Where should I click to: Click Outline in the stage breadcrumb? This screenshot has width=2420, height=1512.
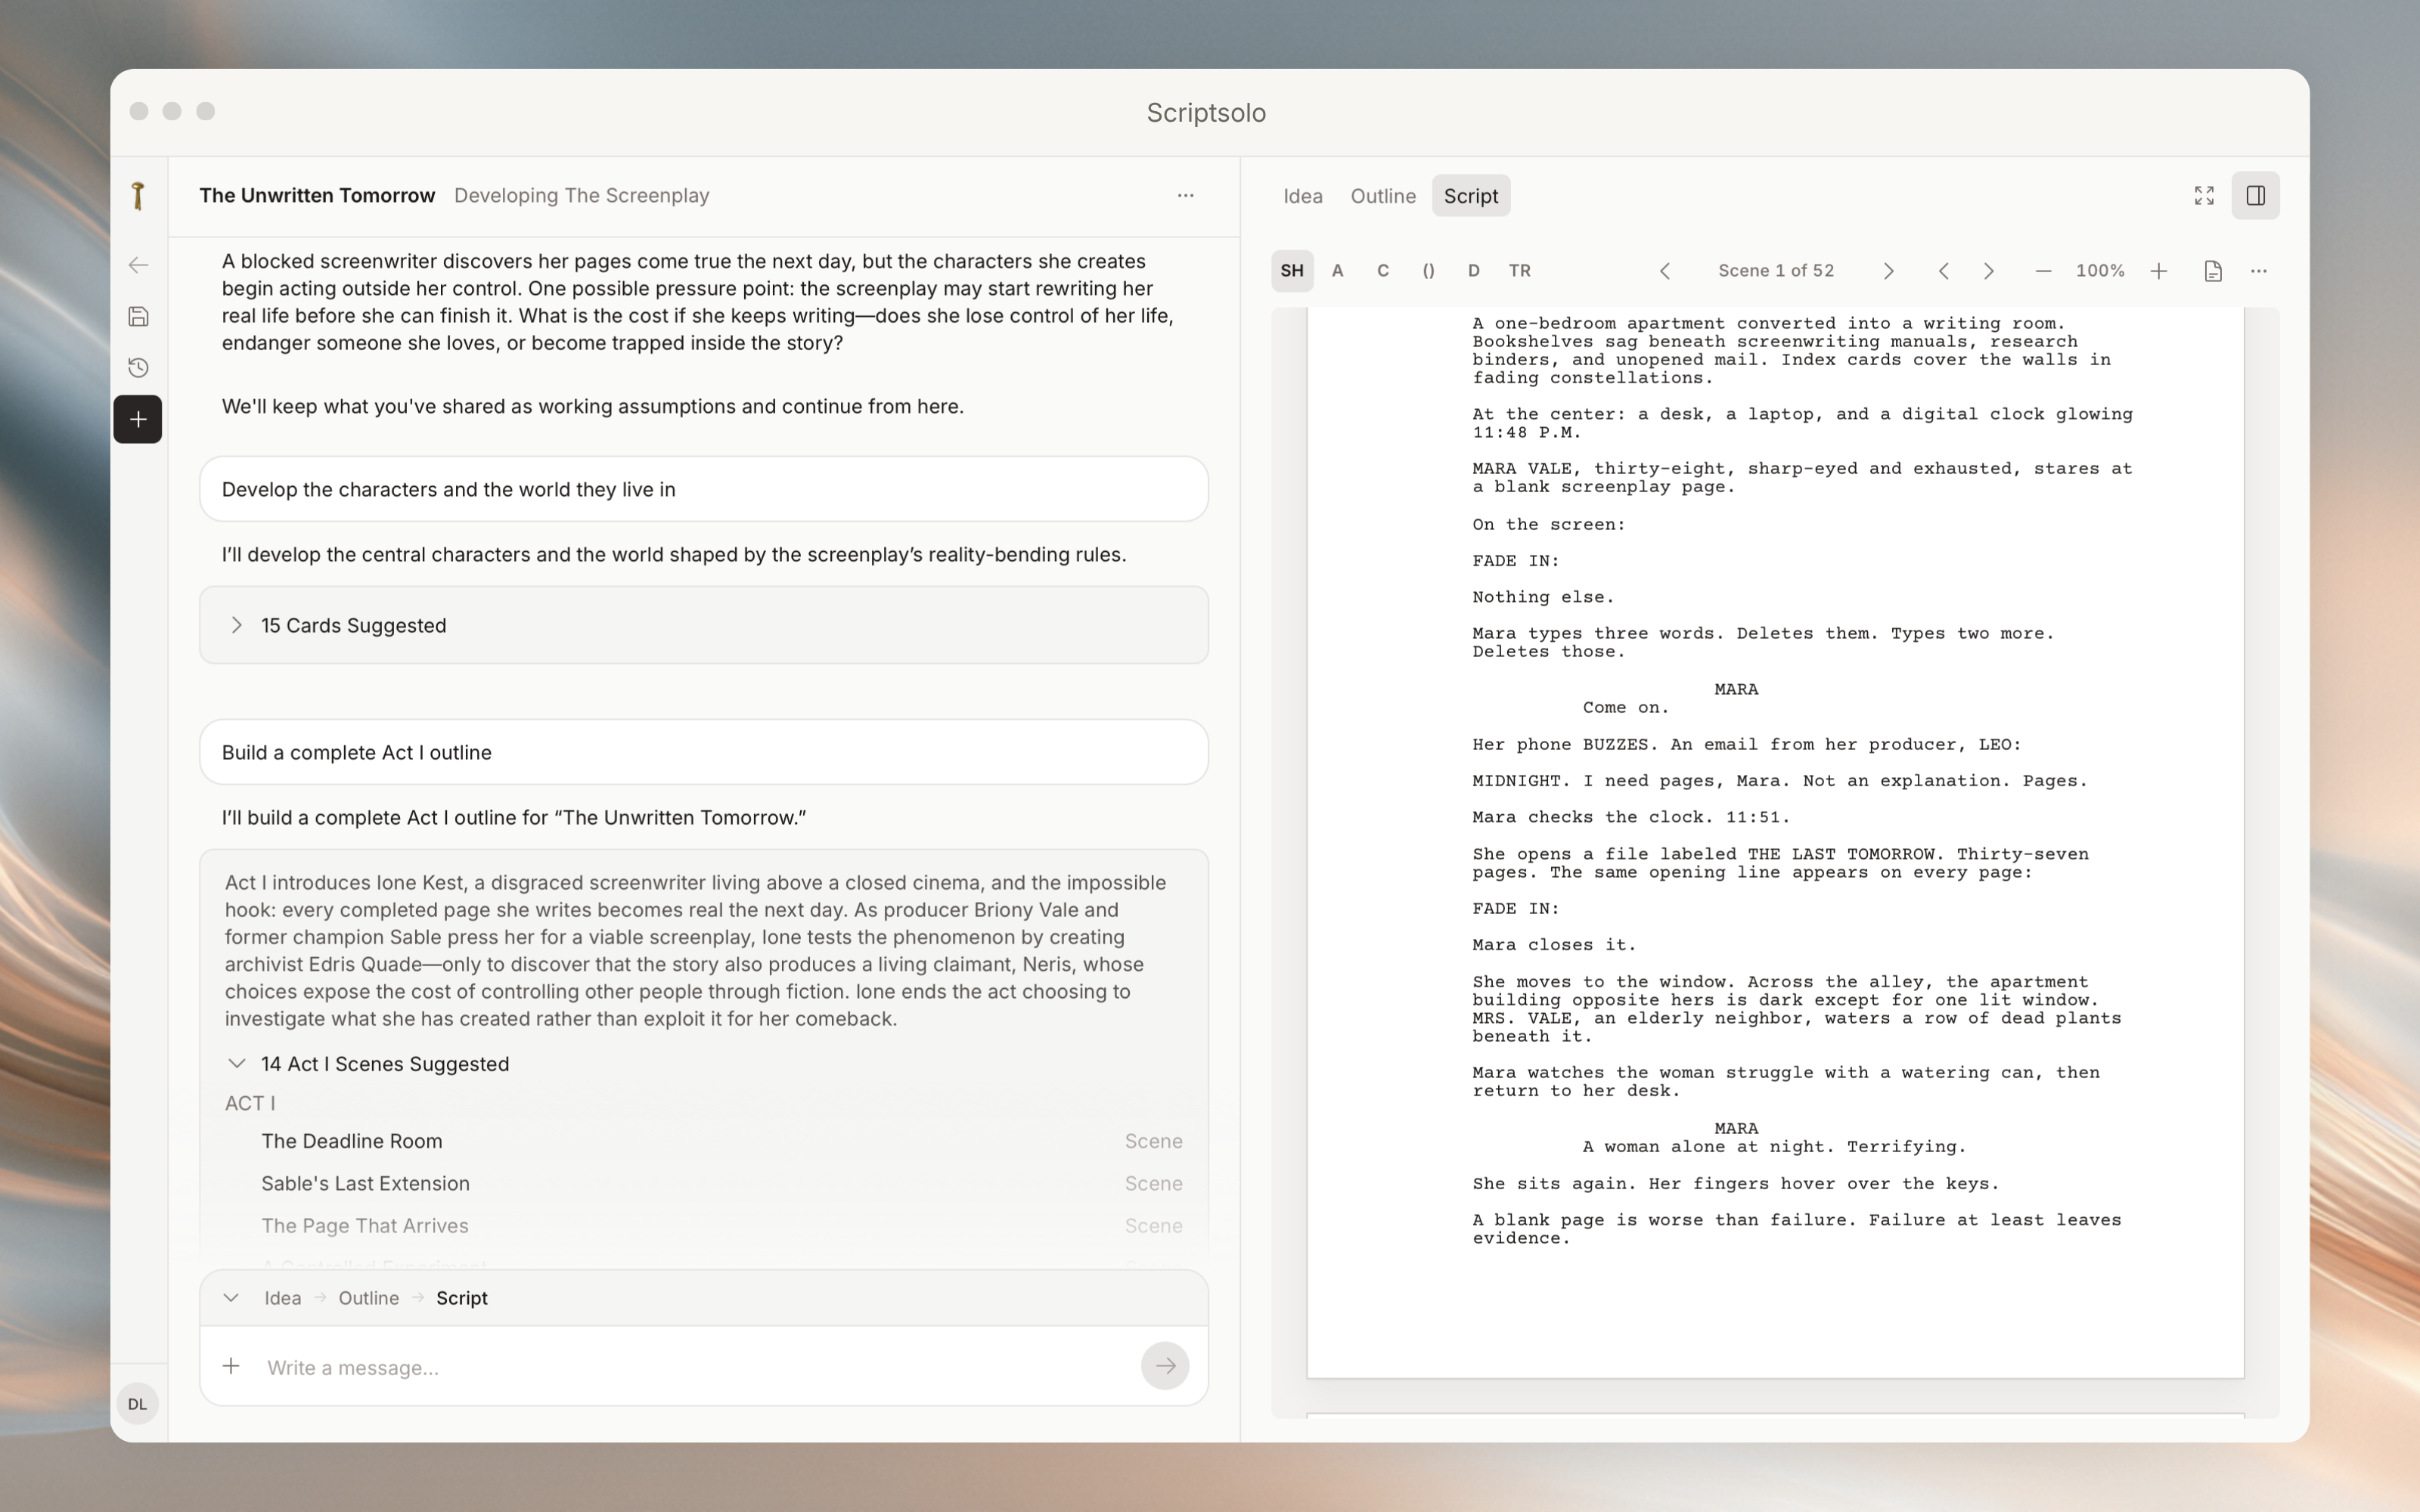tap(368, 1298)
